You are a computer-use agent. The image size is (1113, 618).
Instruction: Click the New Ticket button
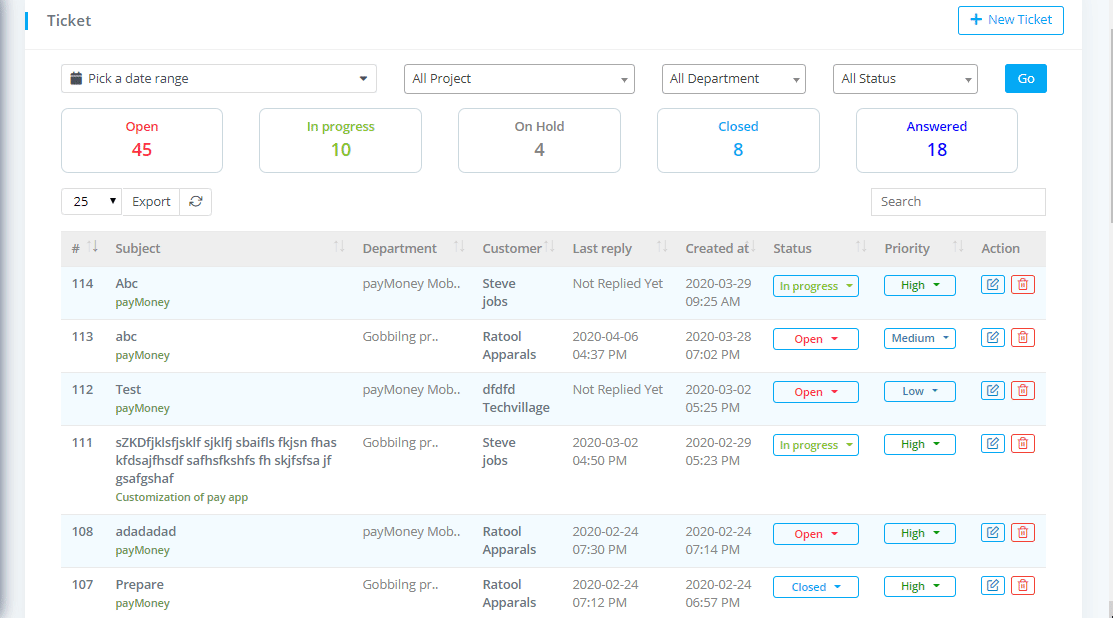click(x=1010, y=20)
